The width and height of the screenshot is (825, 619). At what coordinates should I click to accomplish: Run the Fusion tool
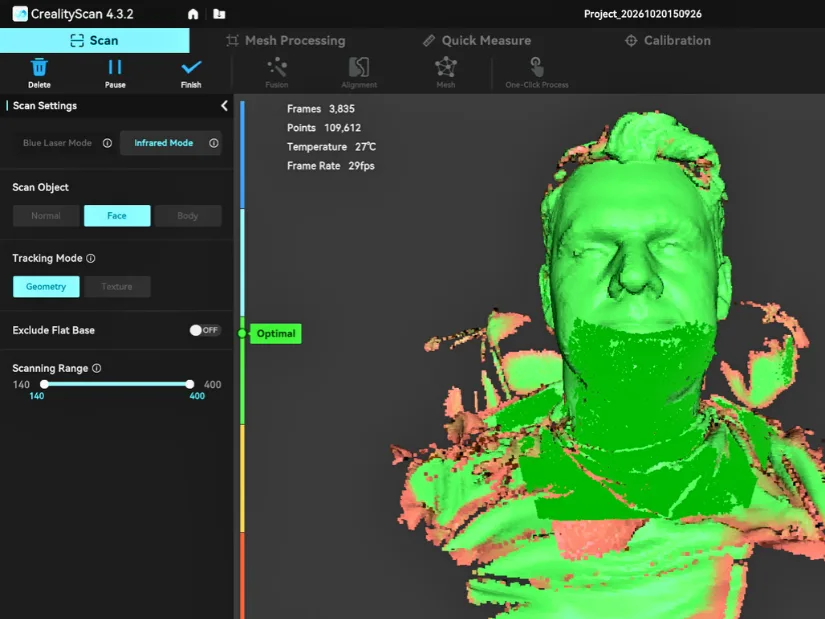click(x=277, y=74)
